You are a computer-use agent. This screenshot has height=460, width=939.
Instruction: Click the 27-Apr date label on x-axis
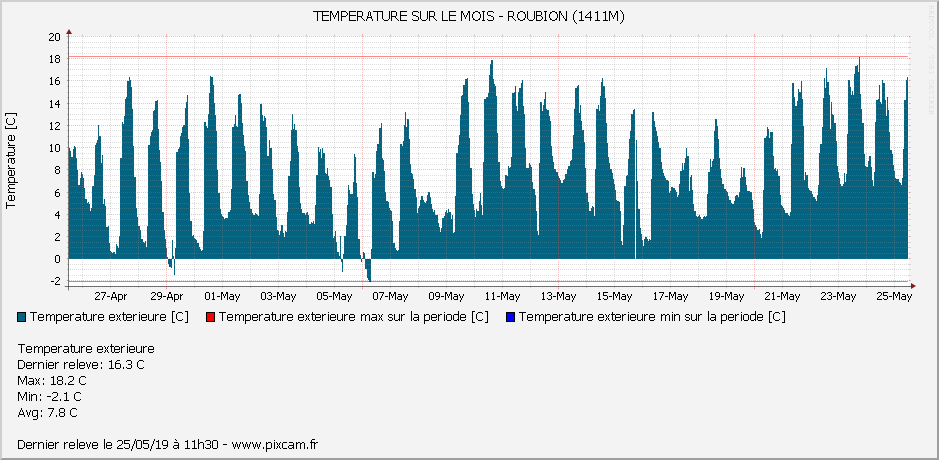(110, 296)
